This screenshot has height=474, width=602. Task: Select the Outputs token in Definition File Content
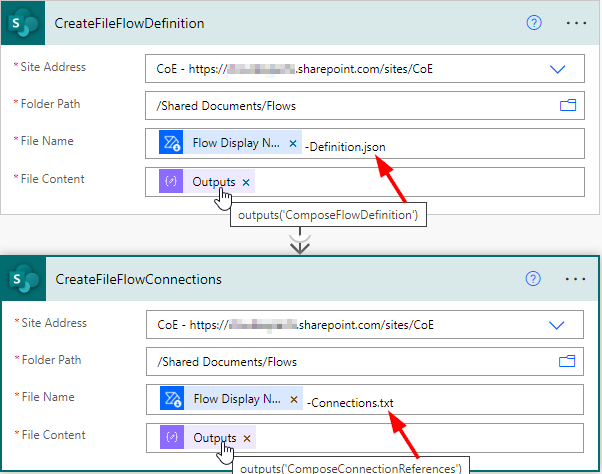coord(213,182)
